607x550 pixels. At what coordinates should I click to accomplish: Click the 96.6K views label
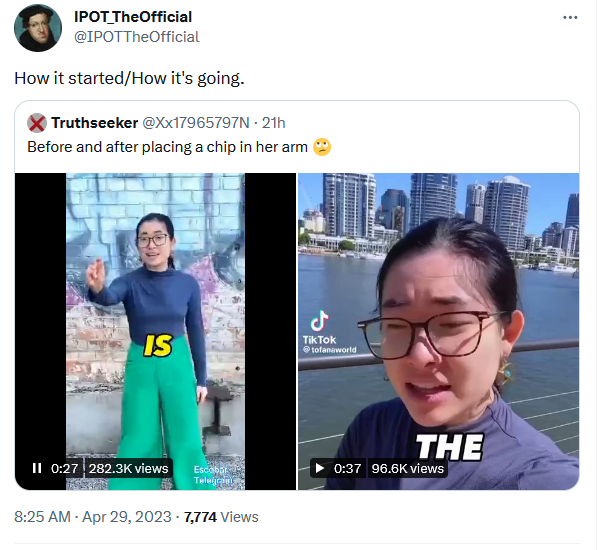click(x=408, y=468)
